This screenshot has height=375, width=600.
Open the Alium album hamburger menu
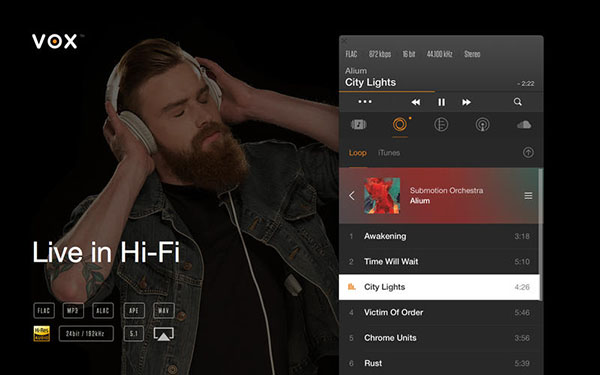pos(528,196)
